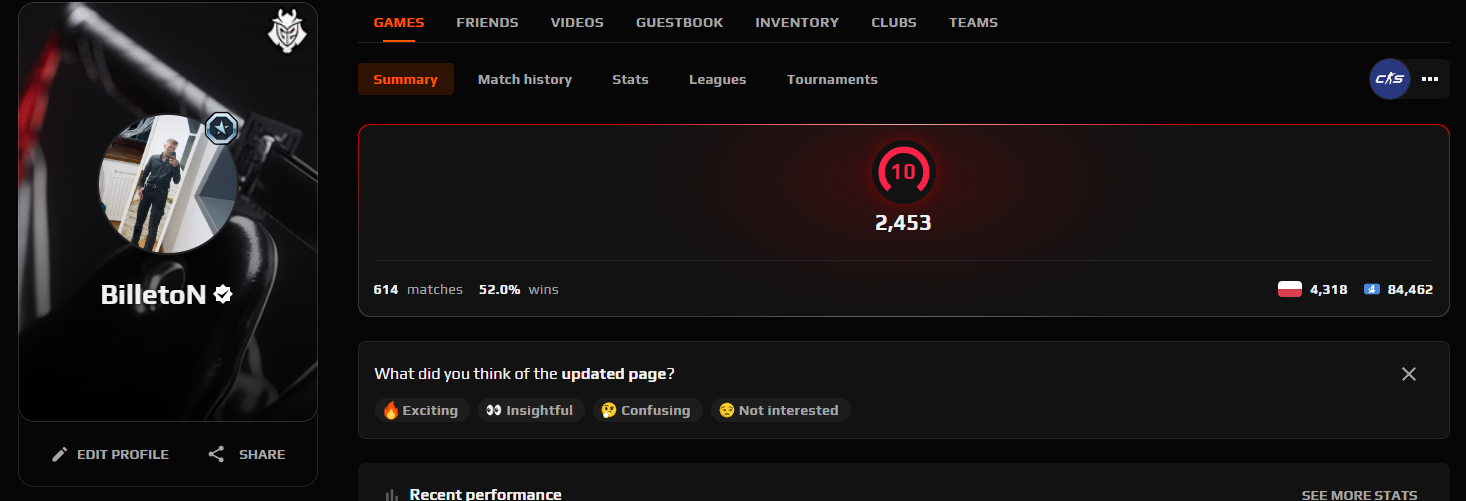Choose the Insightful feedback option
Screen dimensions: 1466x501
pyautogui.click(x=530, y=410)
